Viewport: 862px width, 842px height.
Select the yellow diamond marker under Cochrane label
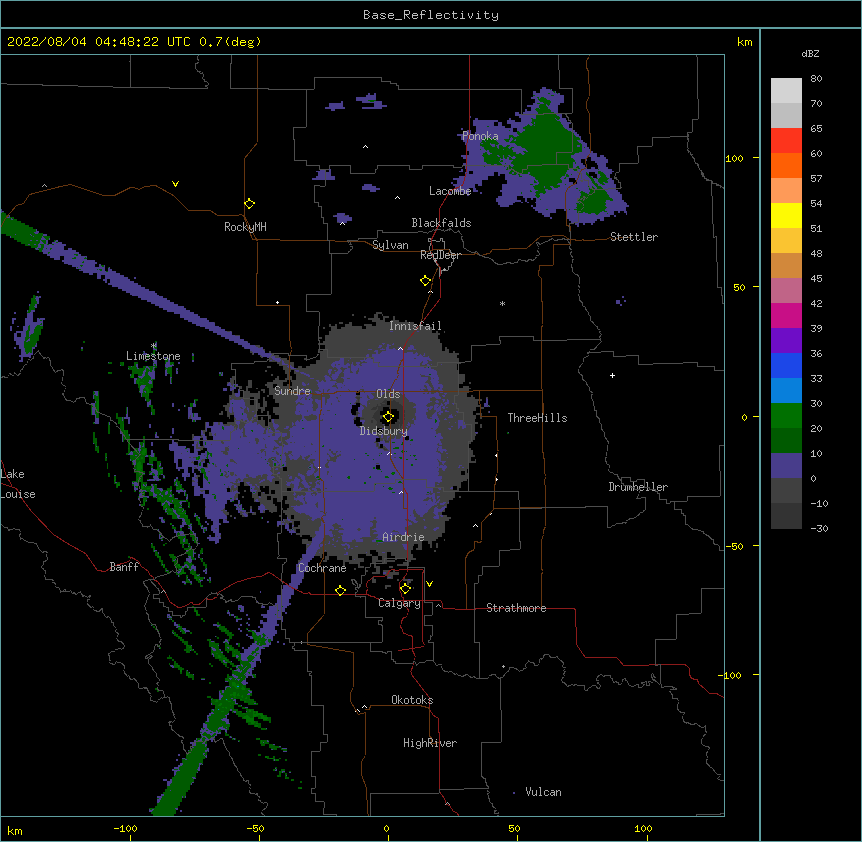[340, 590]
